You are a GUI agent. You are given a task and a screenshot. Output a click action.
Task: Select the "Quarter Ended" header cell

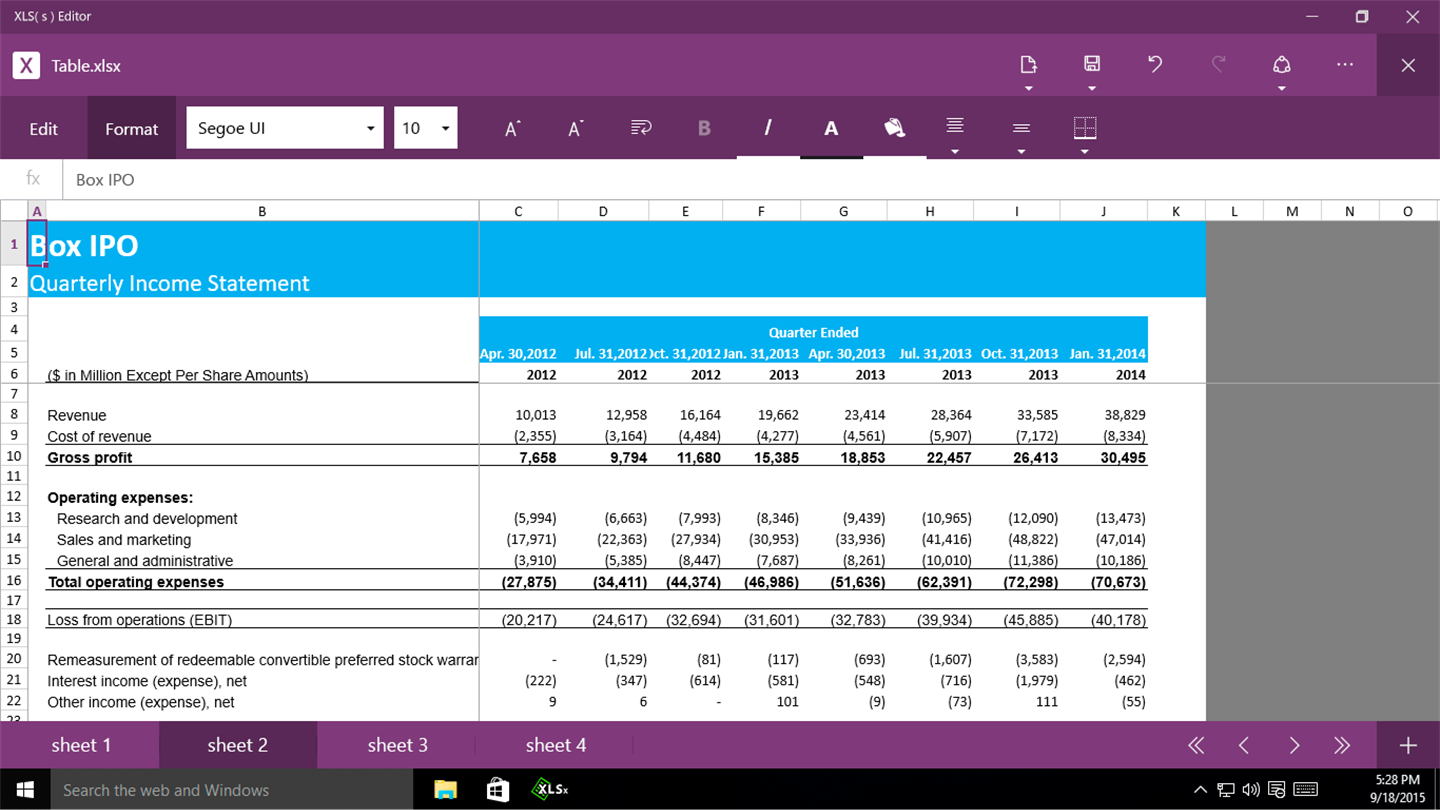813,332
